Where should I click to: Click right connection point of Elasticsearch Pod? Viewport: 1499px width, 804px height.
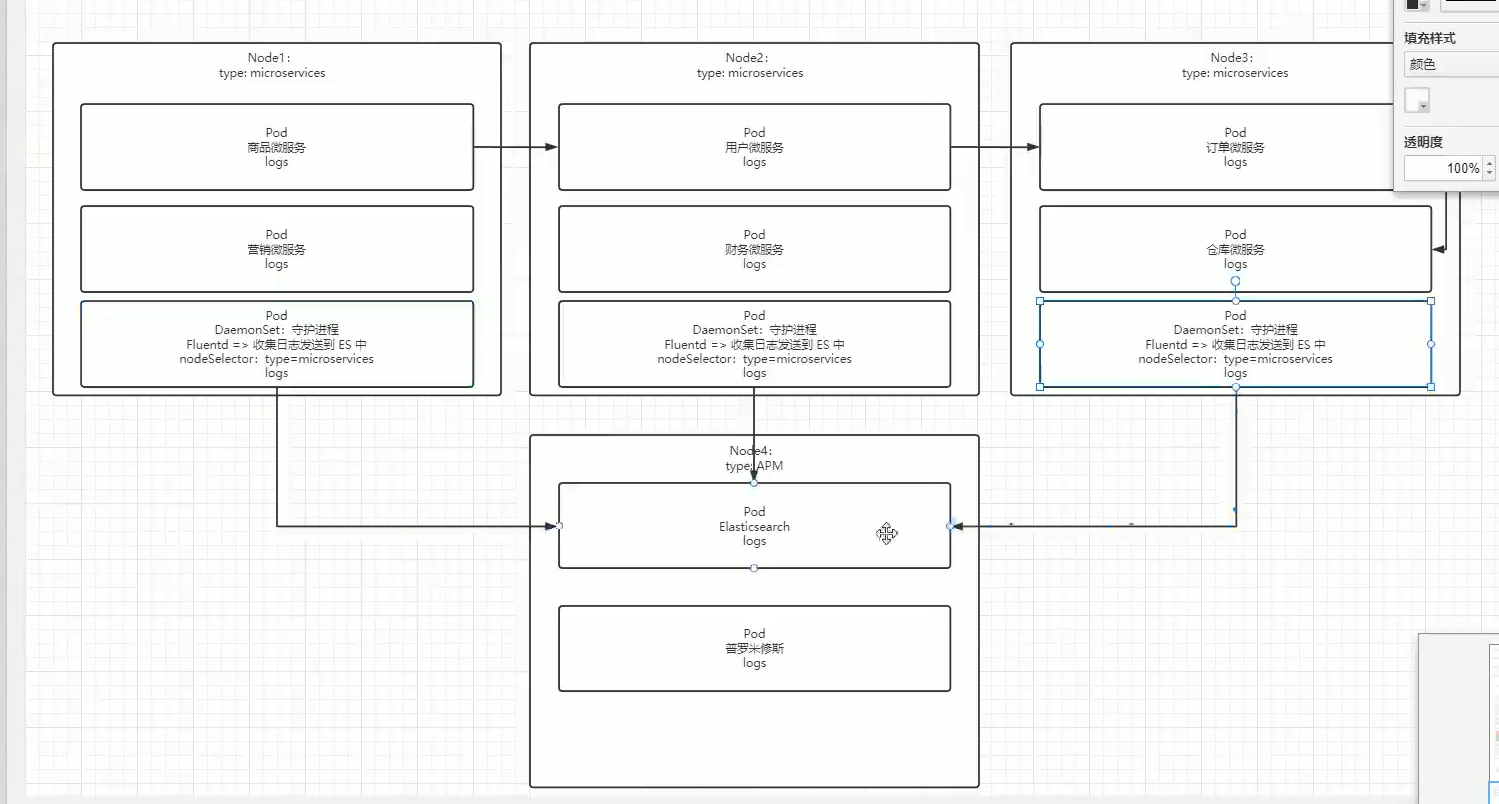pyautogui.click(x=949, y=526)
